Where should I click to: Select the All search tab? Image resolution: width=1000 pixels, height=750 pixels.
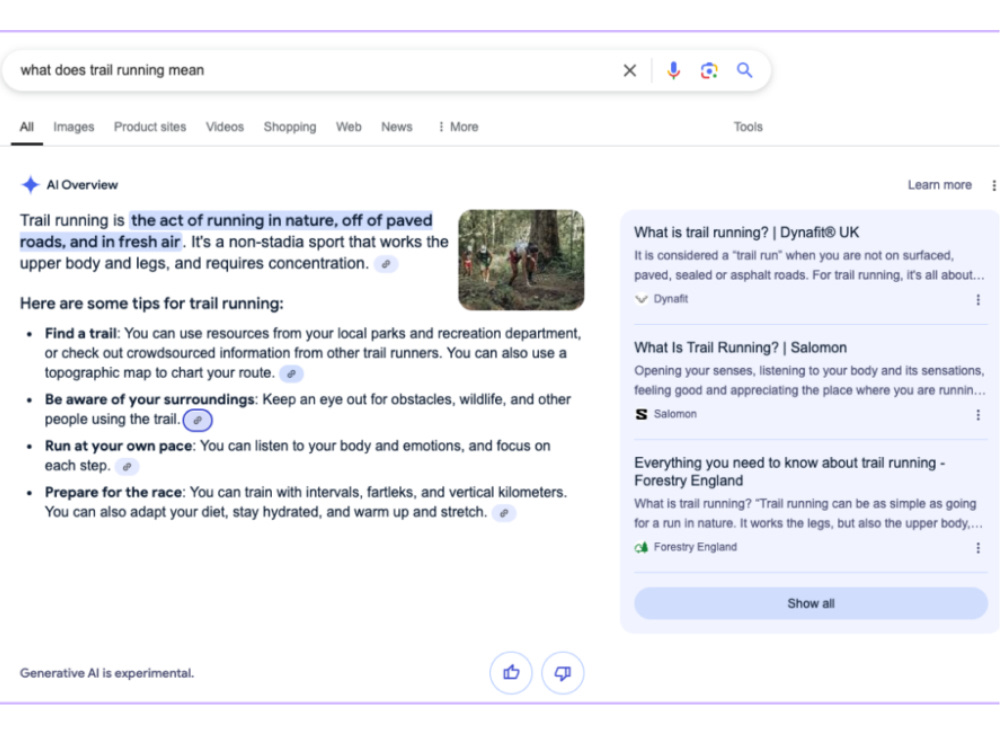pyautogui.click(x=27, y=127)
